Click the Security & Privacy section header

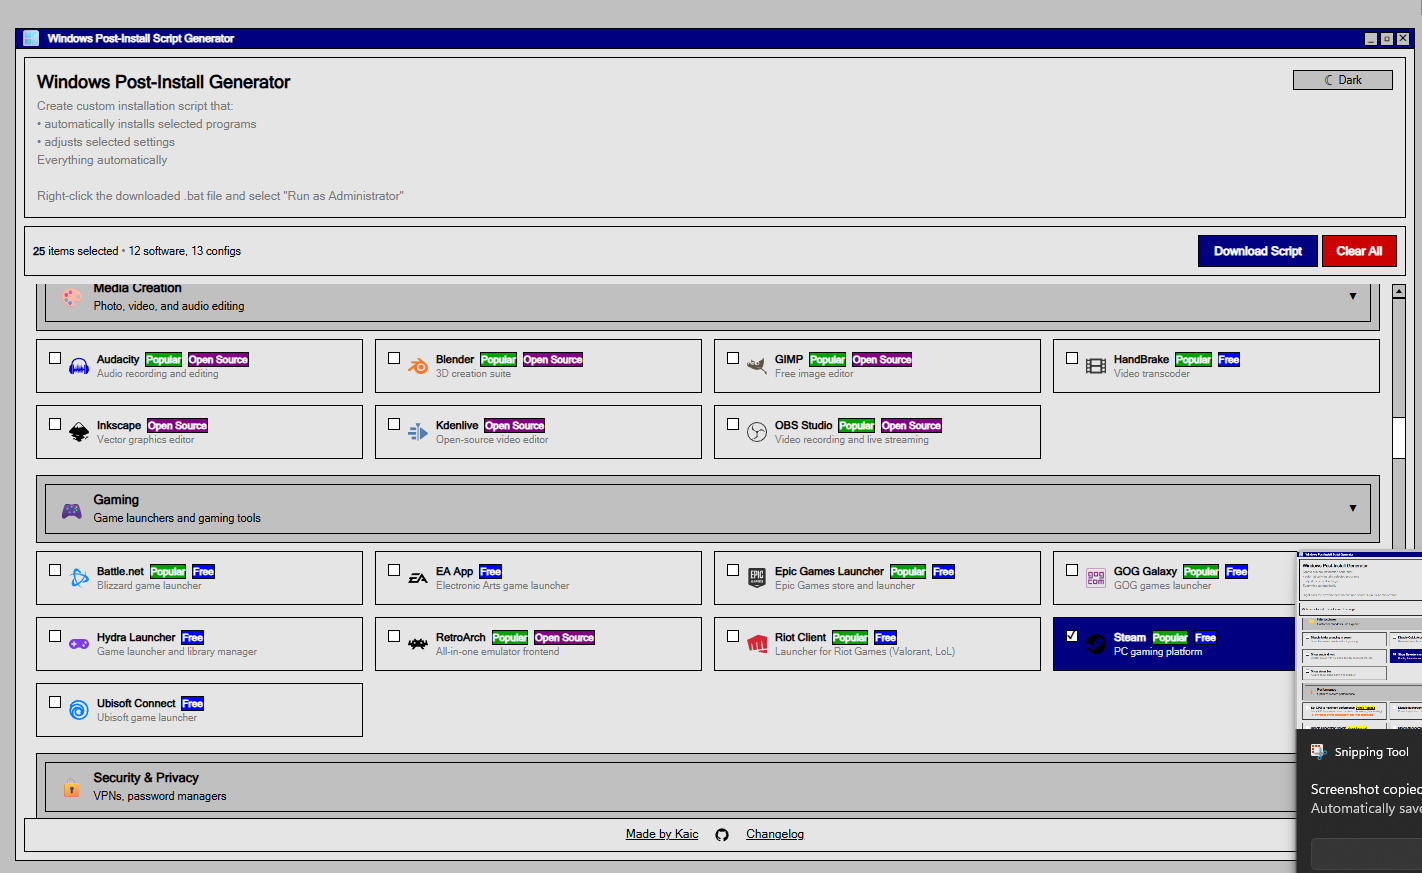(707, 787)
